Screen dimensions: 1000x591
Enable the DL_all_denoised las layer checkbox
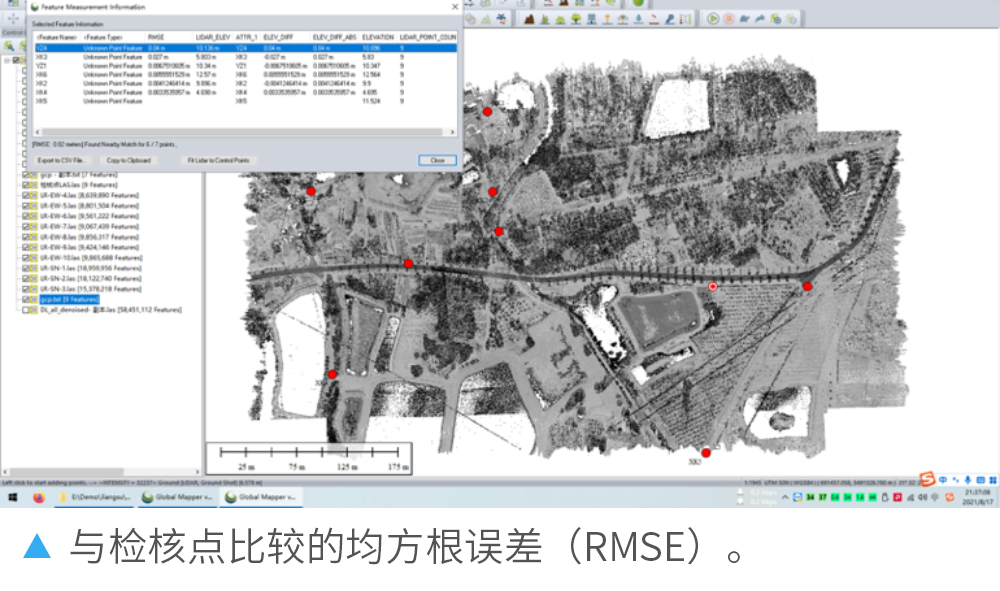pos(27,310)
